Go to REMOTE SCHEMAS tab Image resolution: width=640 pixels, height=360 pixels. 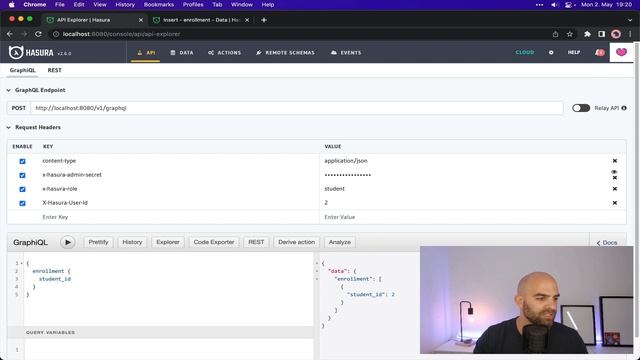click(285, 53)
